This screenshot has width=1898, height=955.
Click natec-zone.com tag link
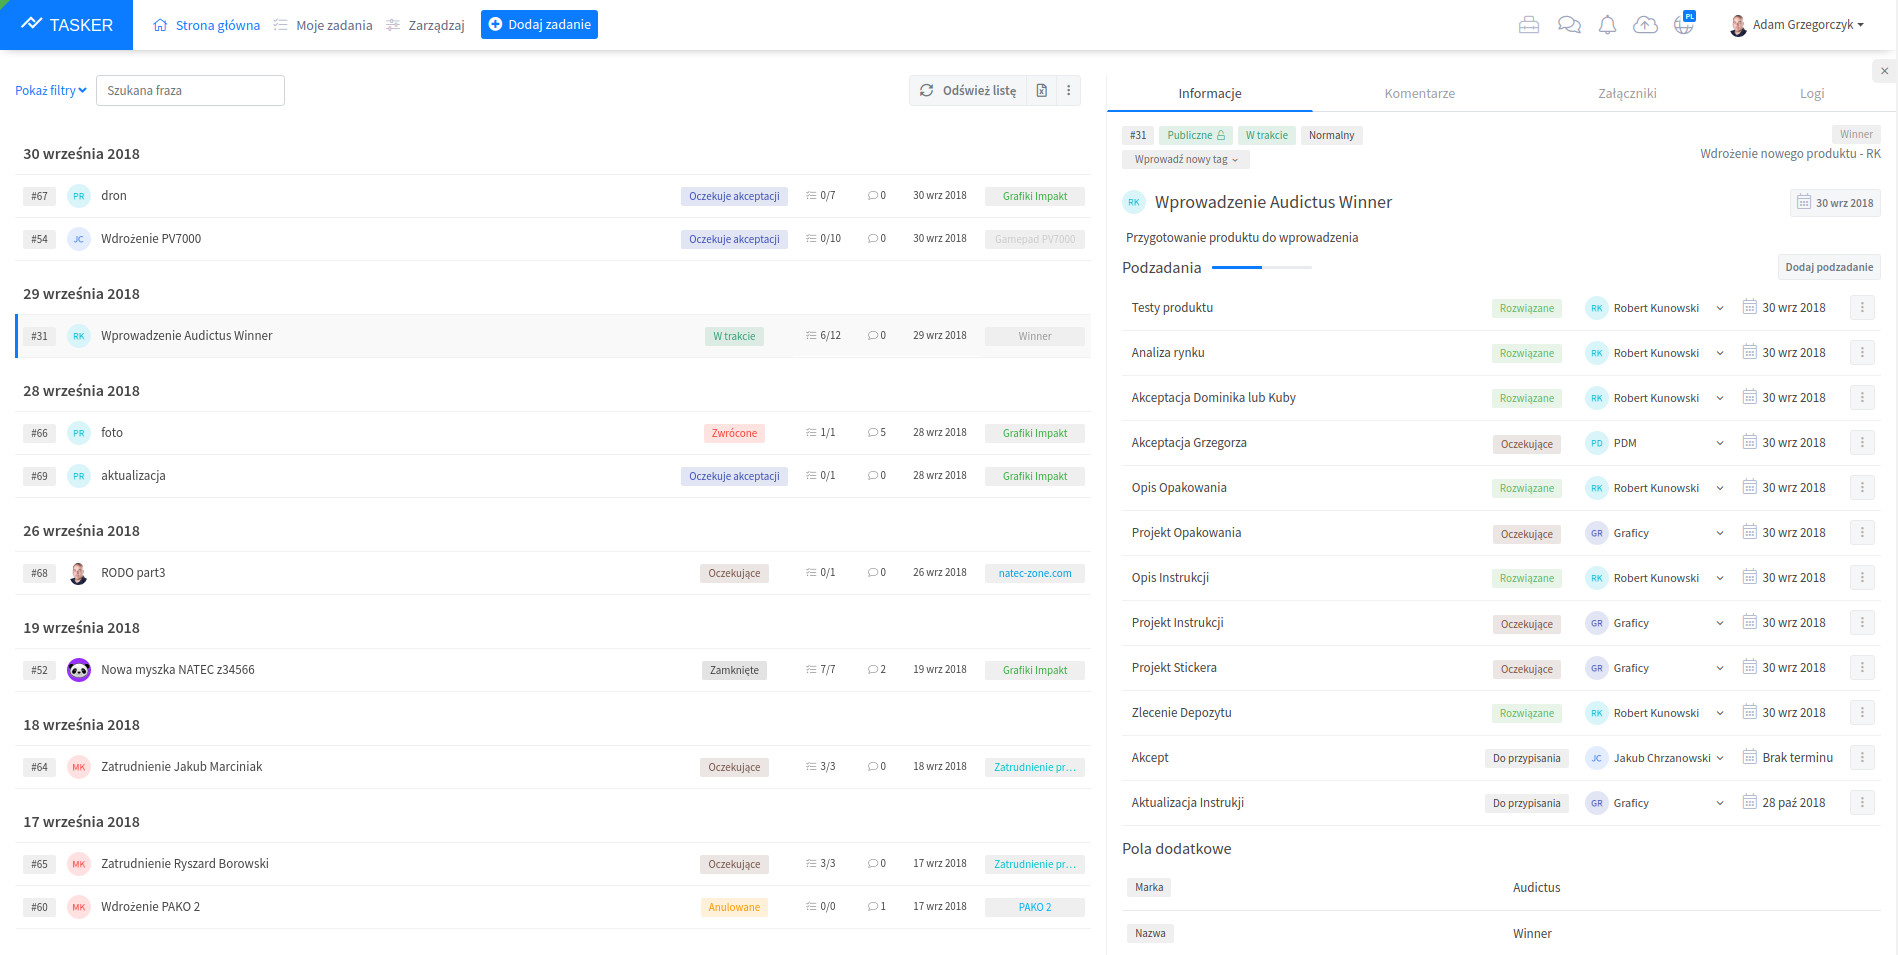pos(1035,574)
